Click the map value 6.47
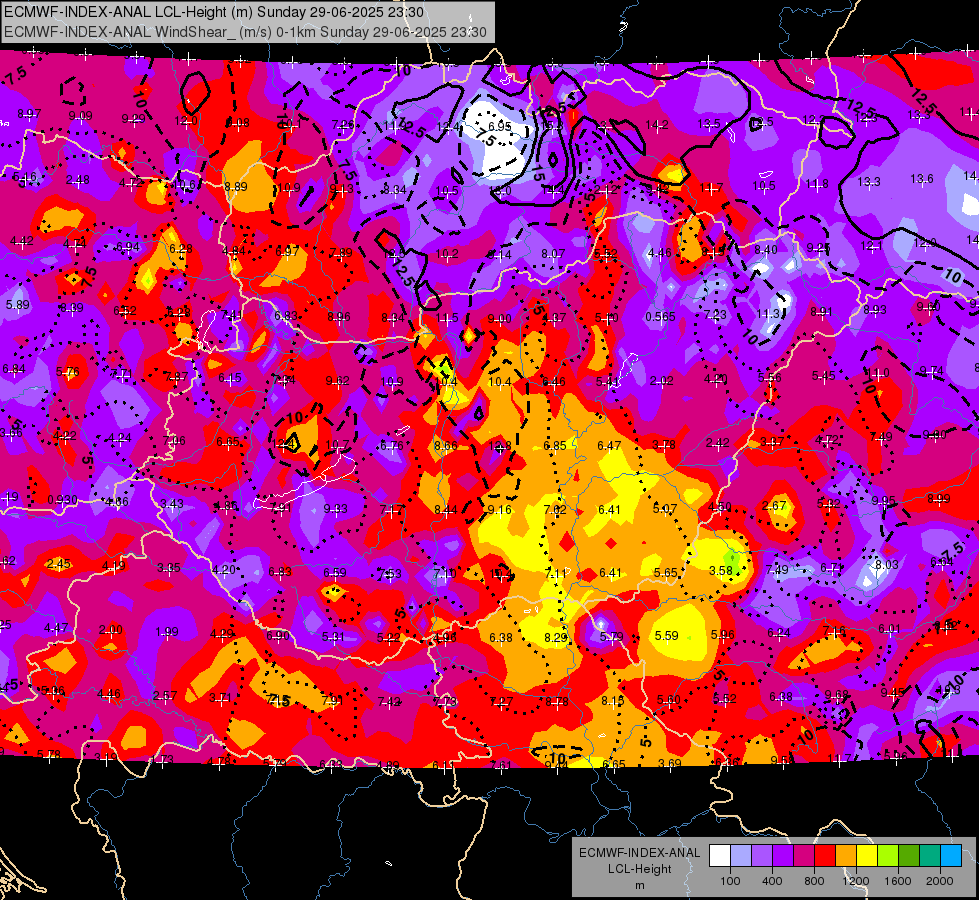The image size is (979, 900). (x=609, y=445)
